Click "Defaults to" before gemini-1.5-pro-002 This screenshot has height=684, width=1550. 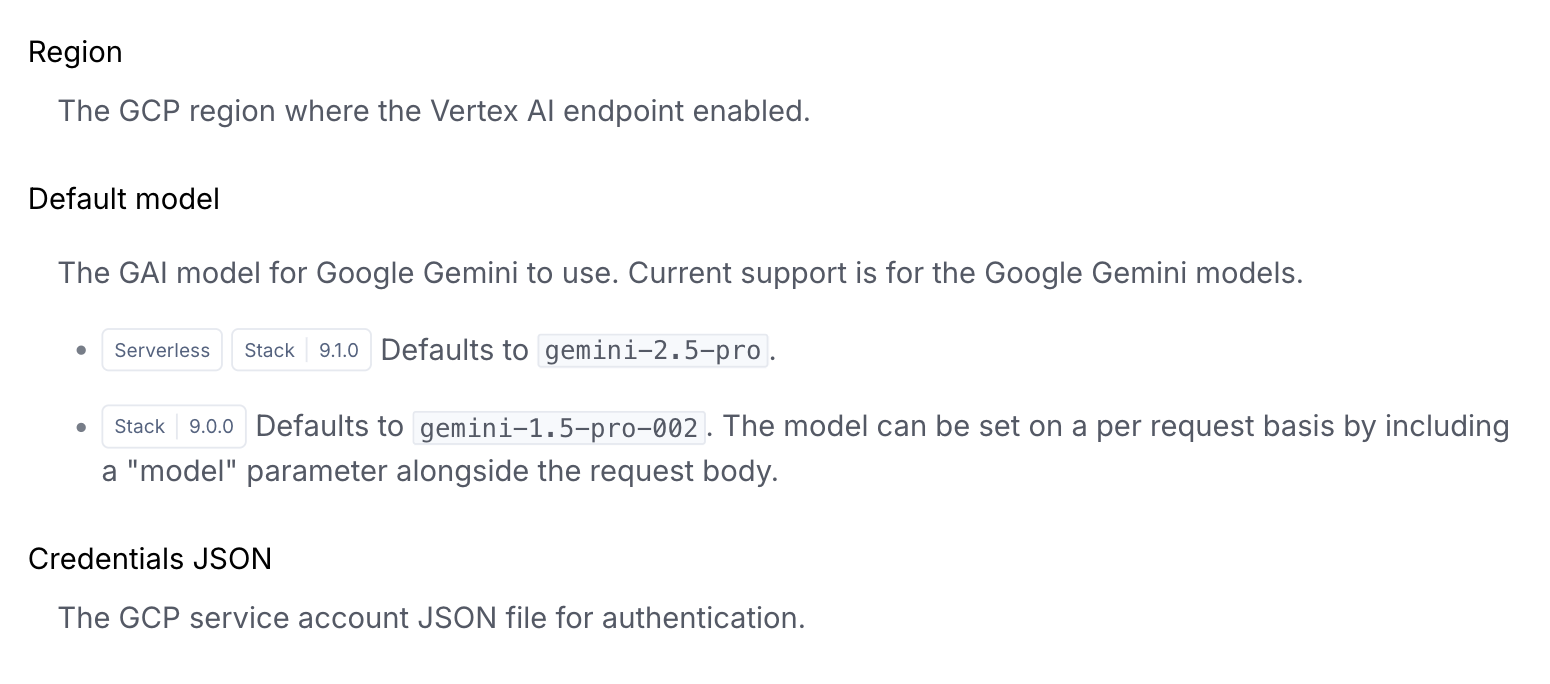pyautogui.click(x=330, y=427)
